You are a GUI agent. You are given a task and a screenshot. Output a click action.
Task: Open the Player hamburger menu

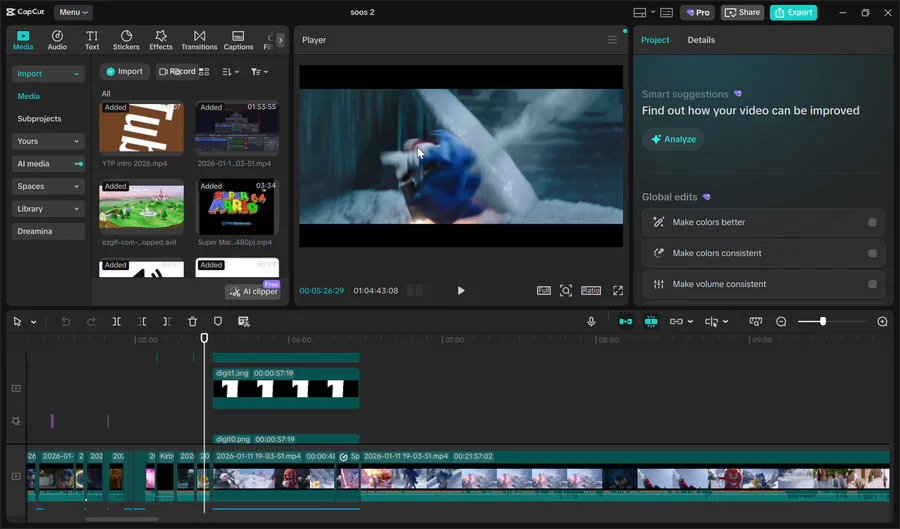click(612, 40)
